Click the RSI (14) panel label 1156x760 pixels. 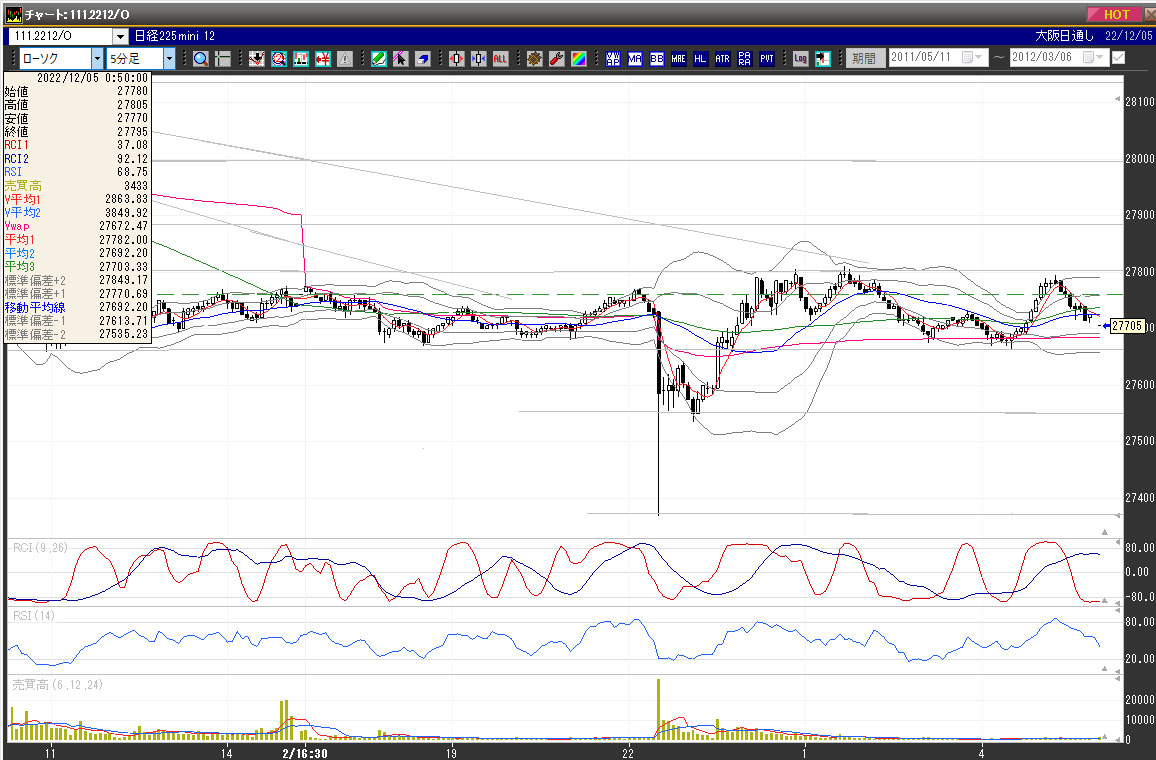34,616
